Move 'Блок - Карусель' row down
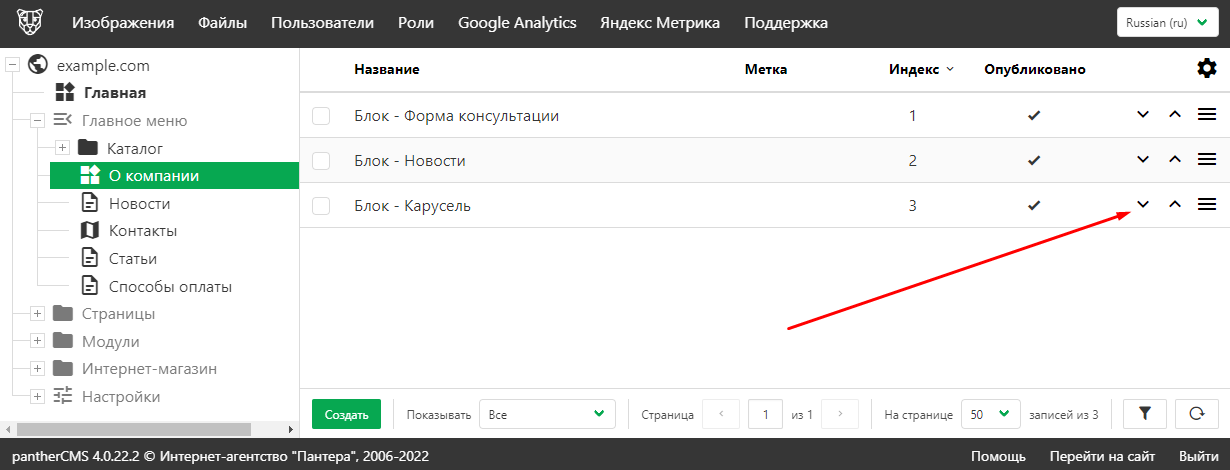Image resolution: width=1230 pixels, height=470 pixels. coord(1143,205)
